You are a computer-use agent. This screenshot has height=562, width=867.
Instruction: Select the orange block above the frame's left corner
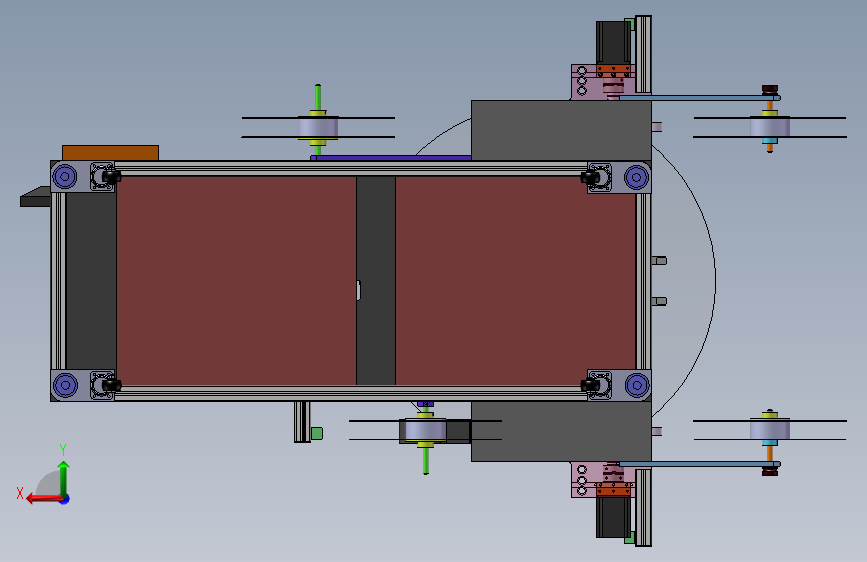point(111,153)
